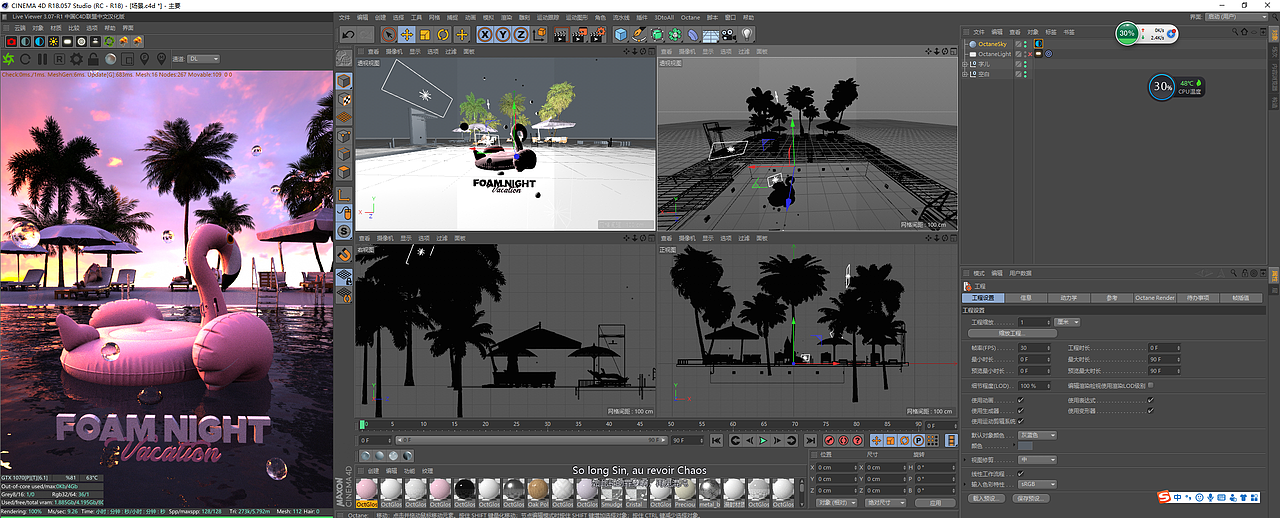Screen dimensions: 1280x518
Task: Click the red record keyframe button
Action: pyautogui.click(x=829, y=440)
